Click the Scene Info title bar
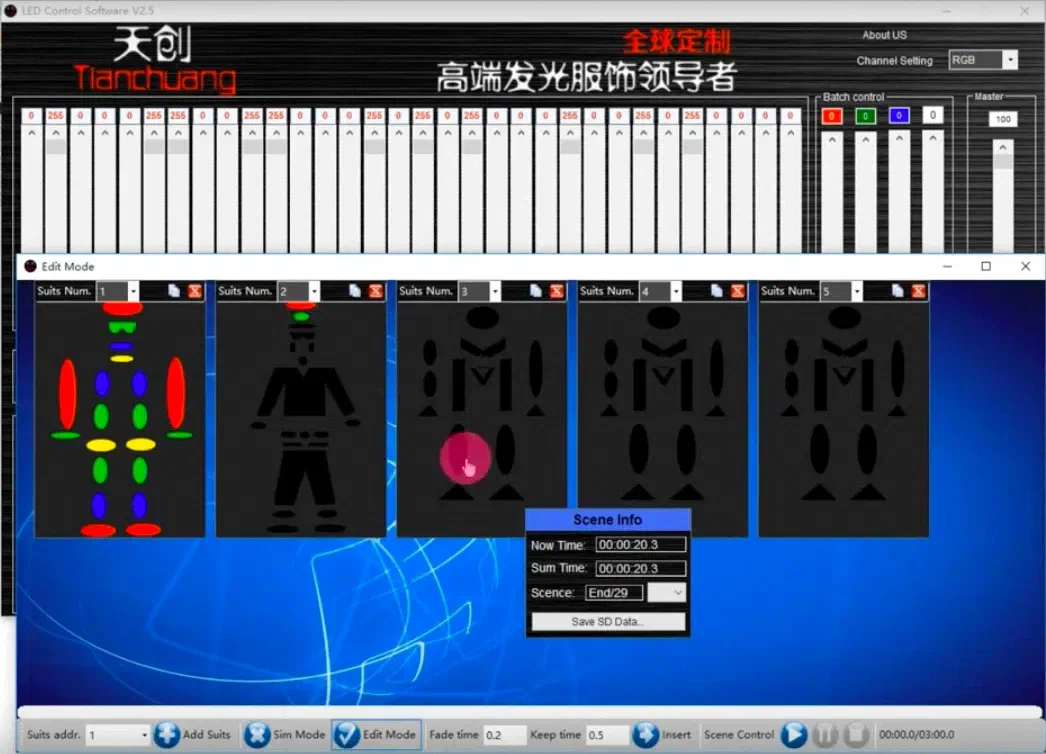 coord(608,520)
